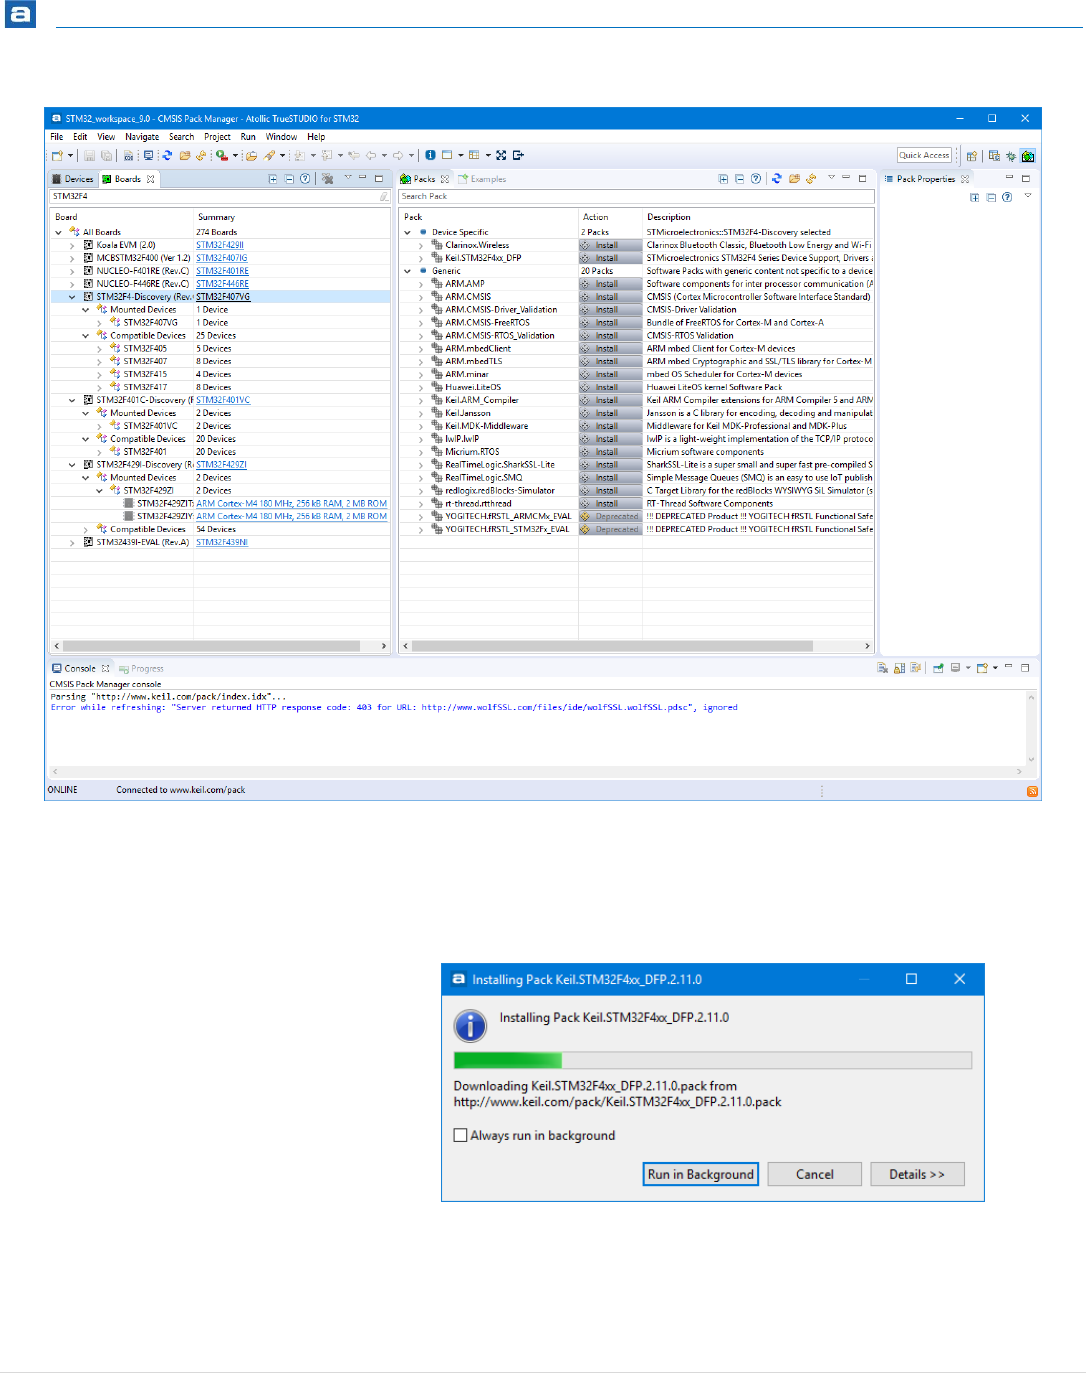Expand all items in Boards view

point(273,179)
